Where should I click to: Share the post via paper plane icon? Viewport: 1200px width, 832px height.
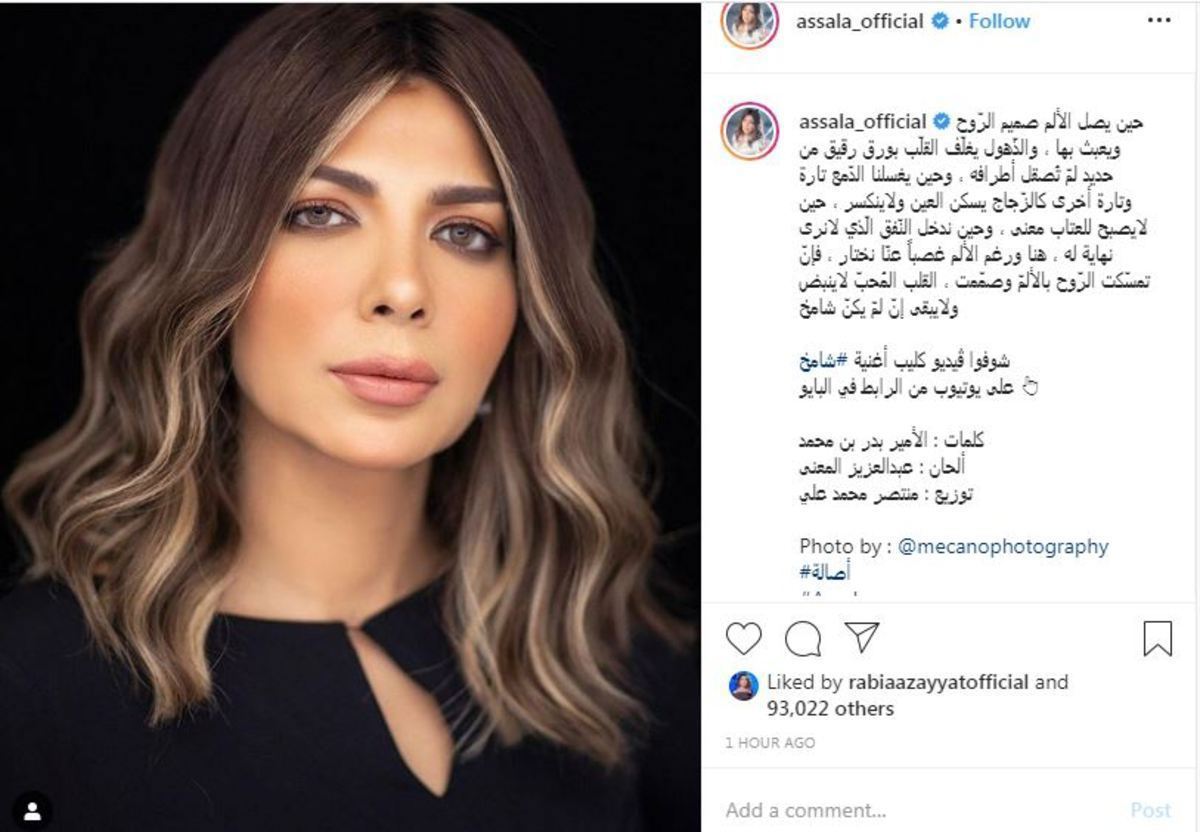click(x=861, y=637)
